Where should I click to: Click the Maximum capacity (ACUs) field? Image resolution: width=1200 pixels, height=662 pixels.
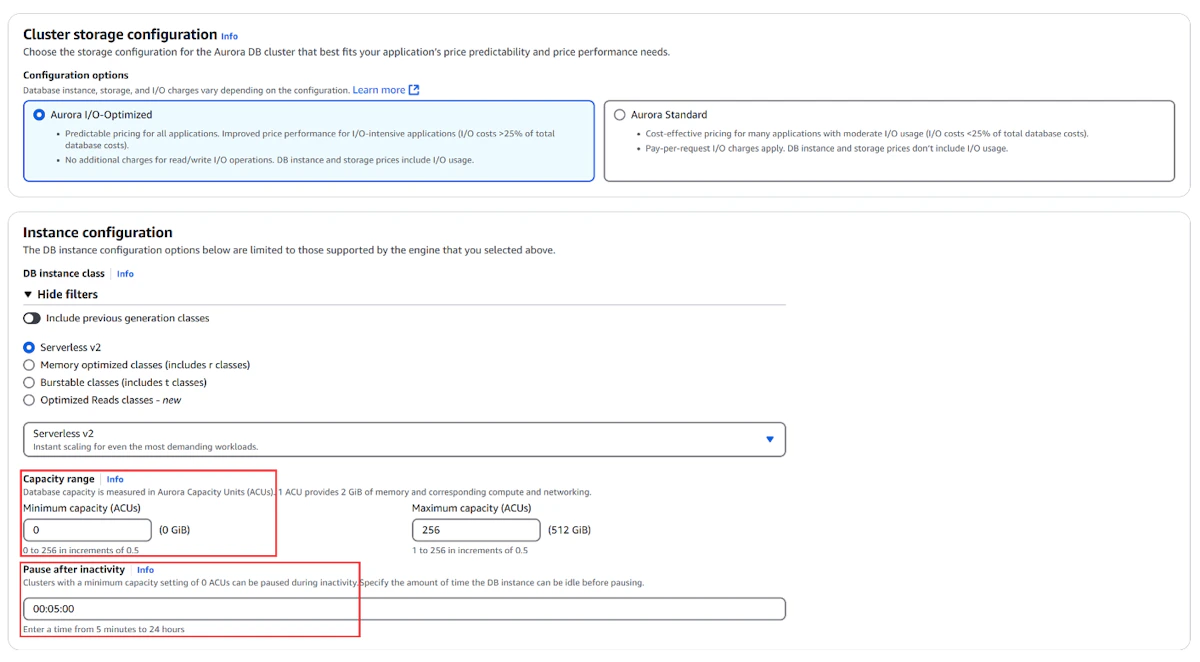click(x=476, y=530)
